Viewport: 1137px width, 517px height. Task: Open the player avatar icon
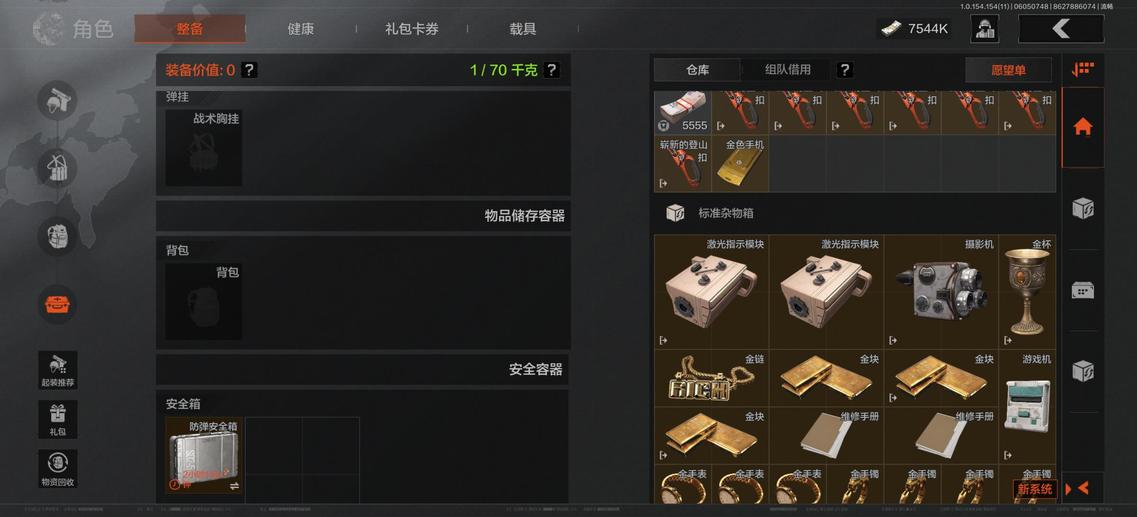pos(985,29)
